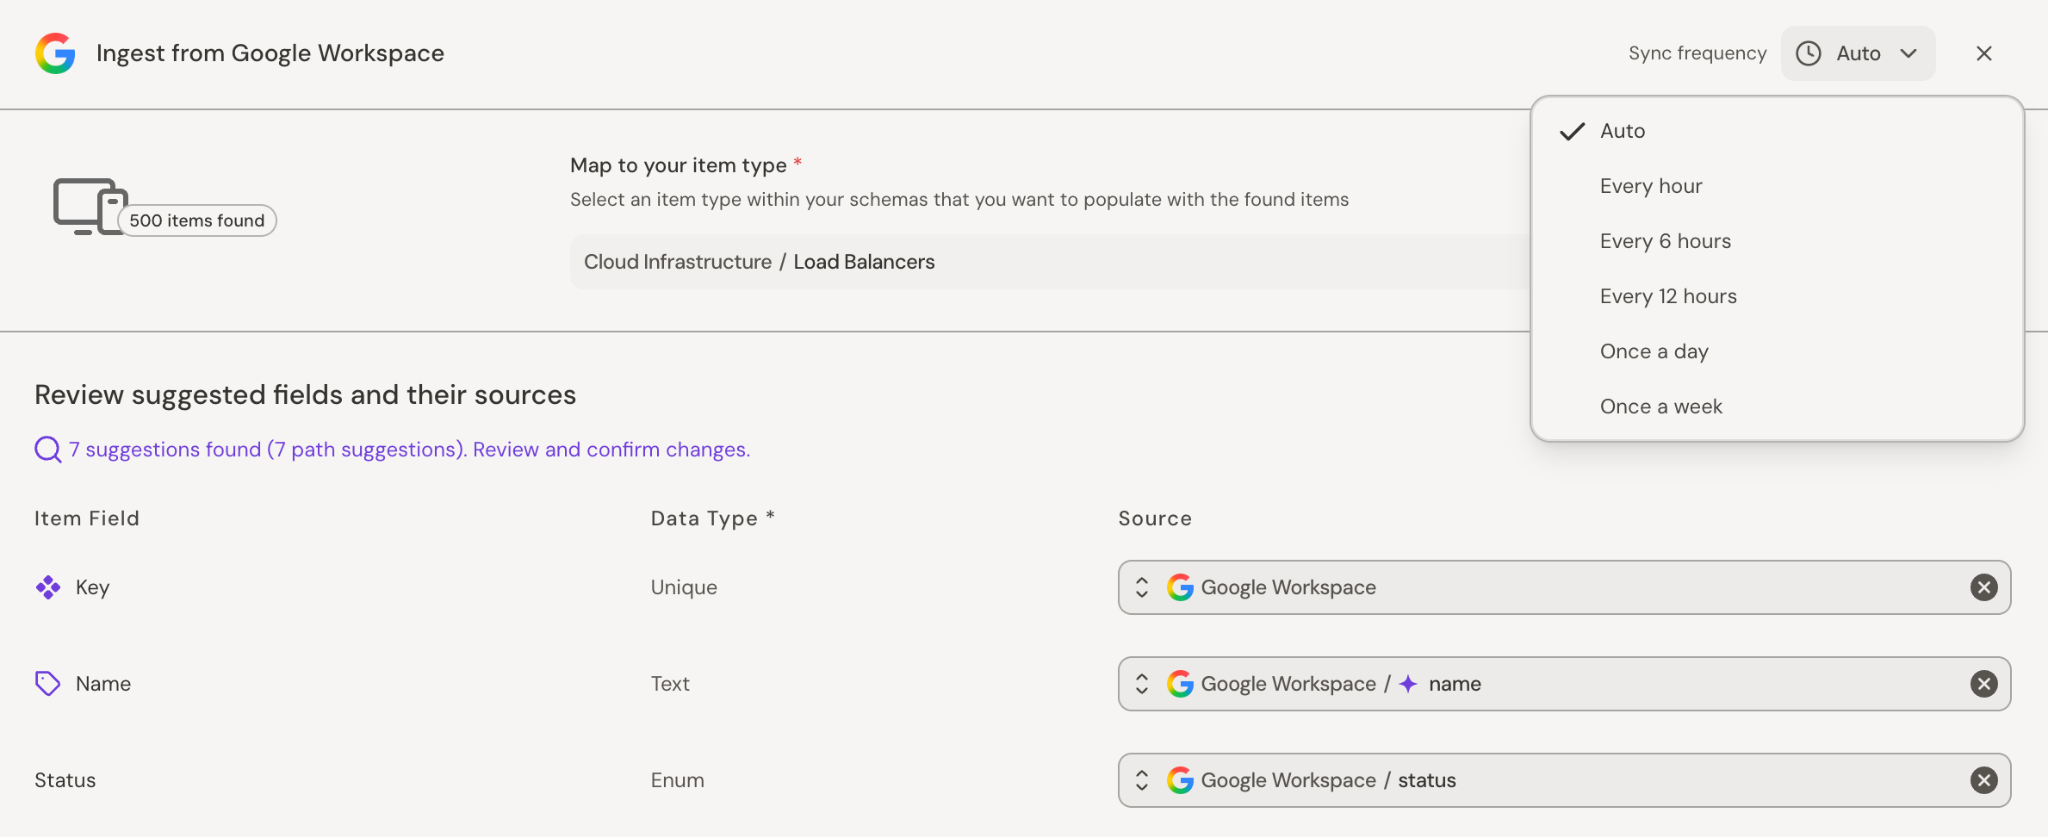
Task: Click the purple key icon in Key row
Action: point(48,587)
